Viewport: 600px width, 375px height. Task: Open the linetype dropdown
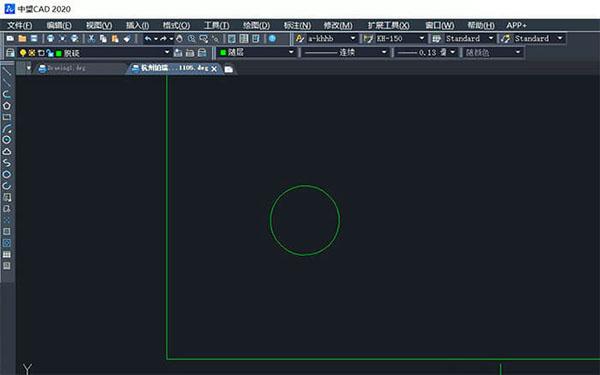click(x=384, y=52)
